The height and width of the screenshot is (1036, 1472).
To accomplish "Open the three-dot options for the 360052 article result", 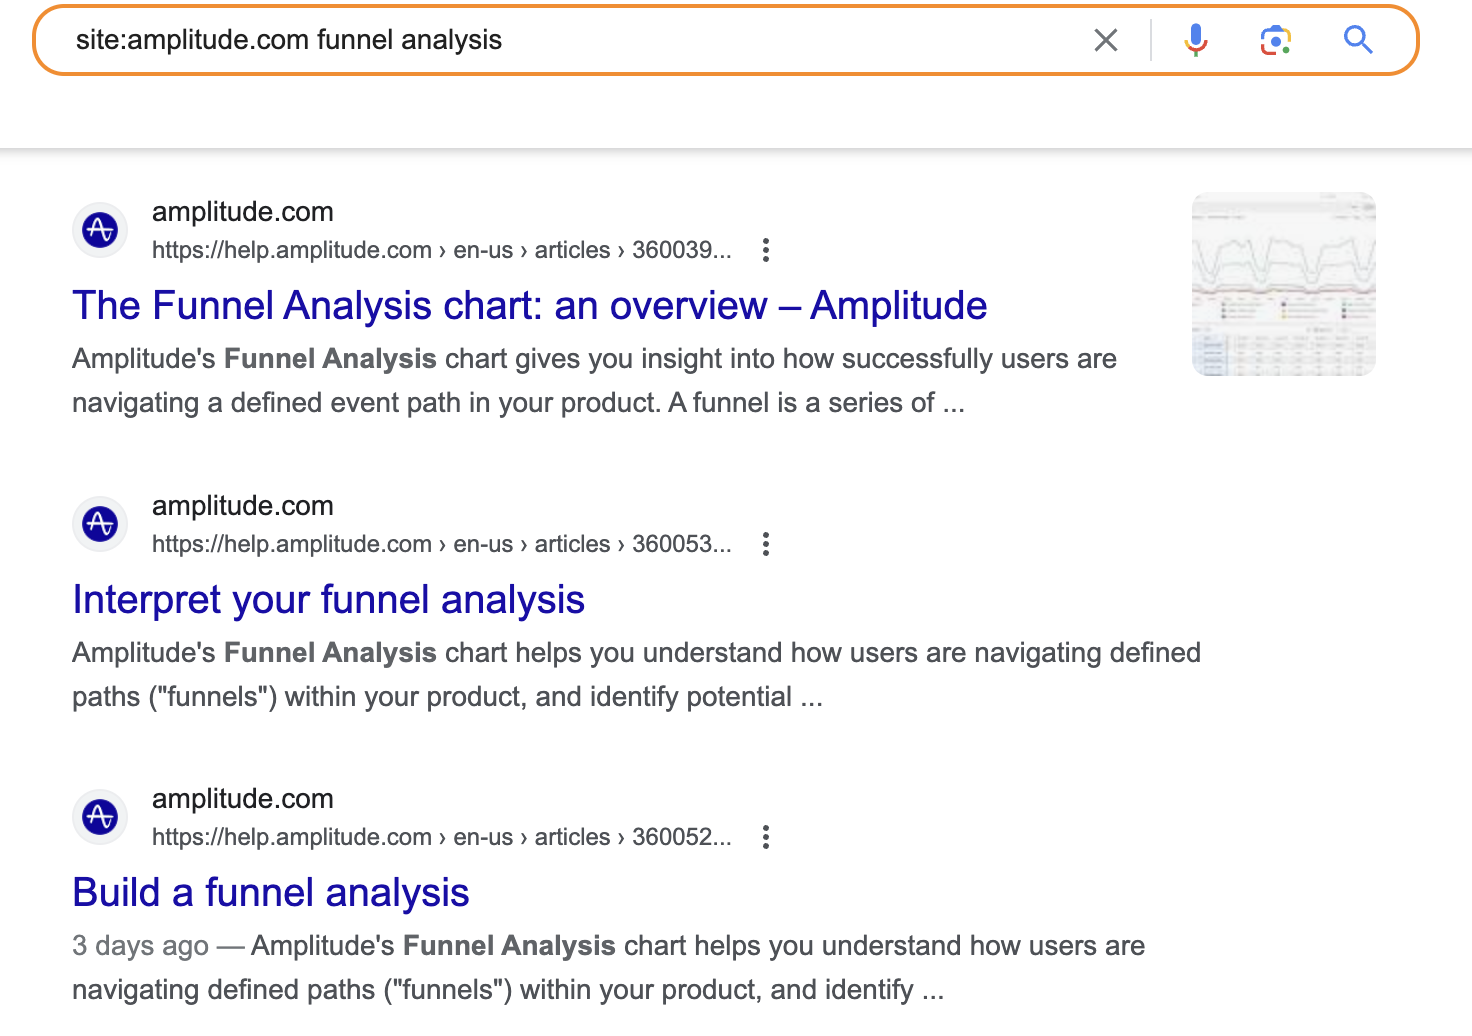I will coord(766,837).
